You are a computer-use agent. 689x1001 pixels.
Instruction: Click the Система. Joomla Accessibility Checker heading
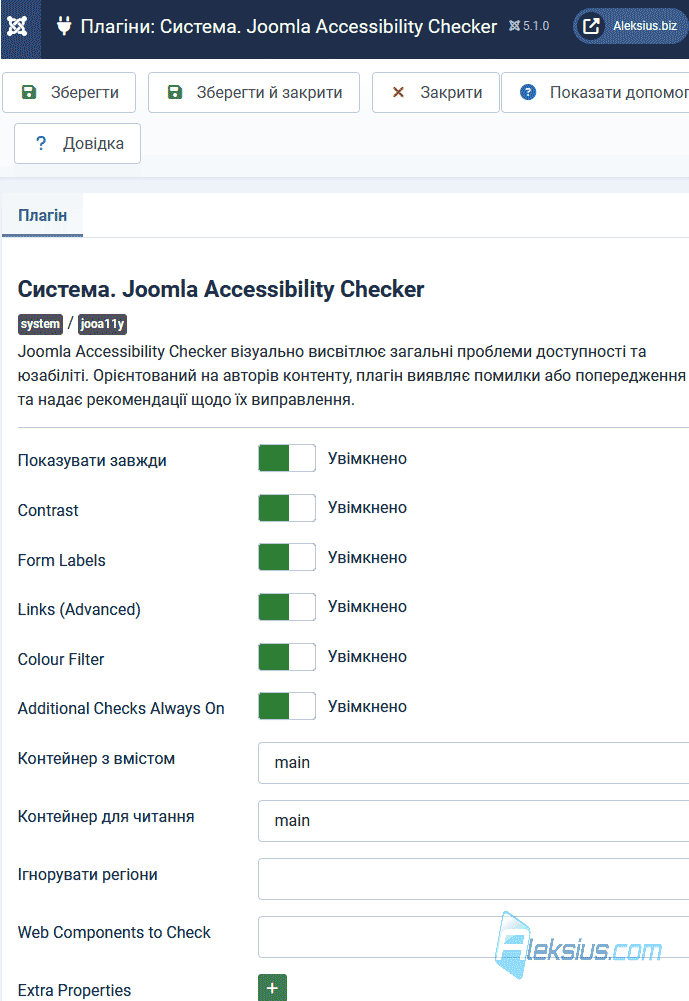(x=221, y=289)
